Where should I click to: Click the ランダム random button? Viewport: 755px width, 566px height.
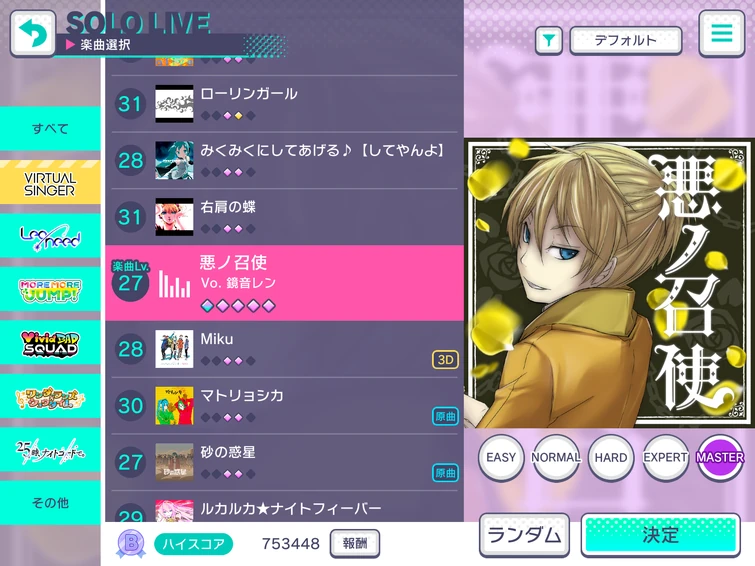[x=524, y=535]
